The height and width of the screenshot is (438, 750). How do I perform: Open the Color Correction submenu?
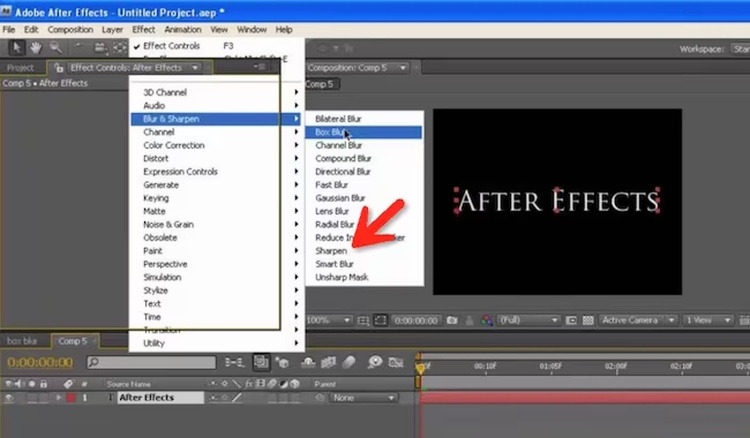[174, 145]
